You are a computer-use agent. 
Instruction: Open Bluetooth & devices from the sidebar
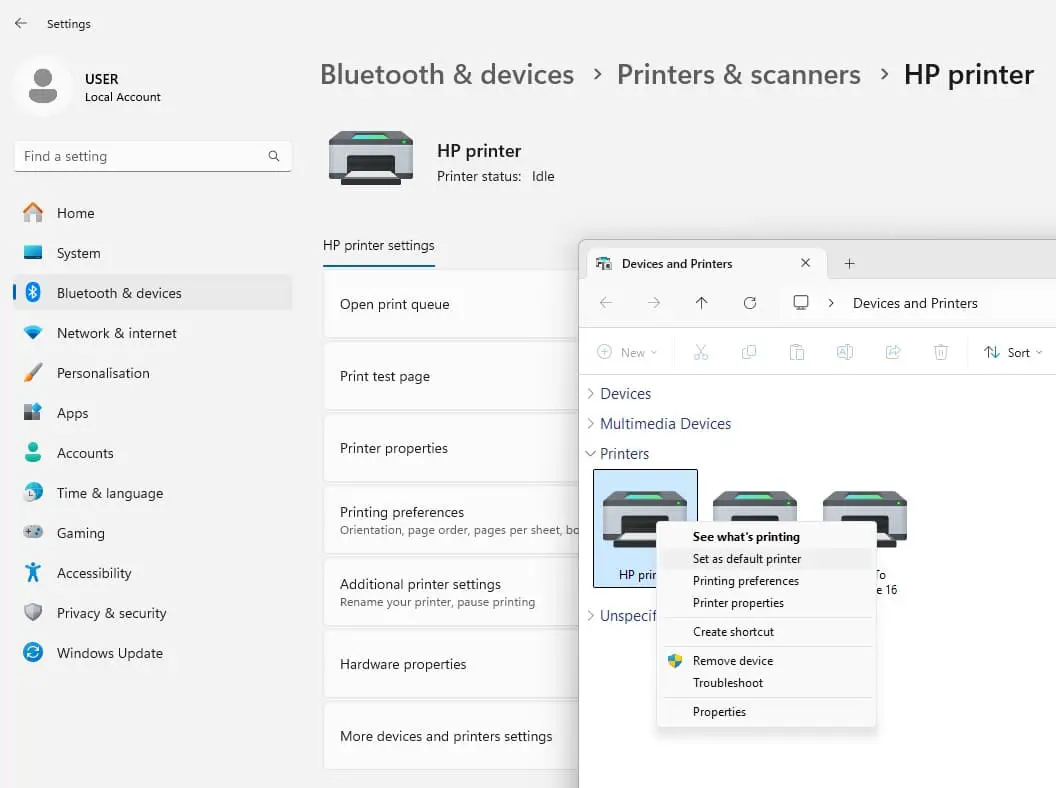(117, 293)
